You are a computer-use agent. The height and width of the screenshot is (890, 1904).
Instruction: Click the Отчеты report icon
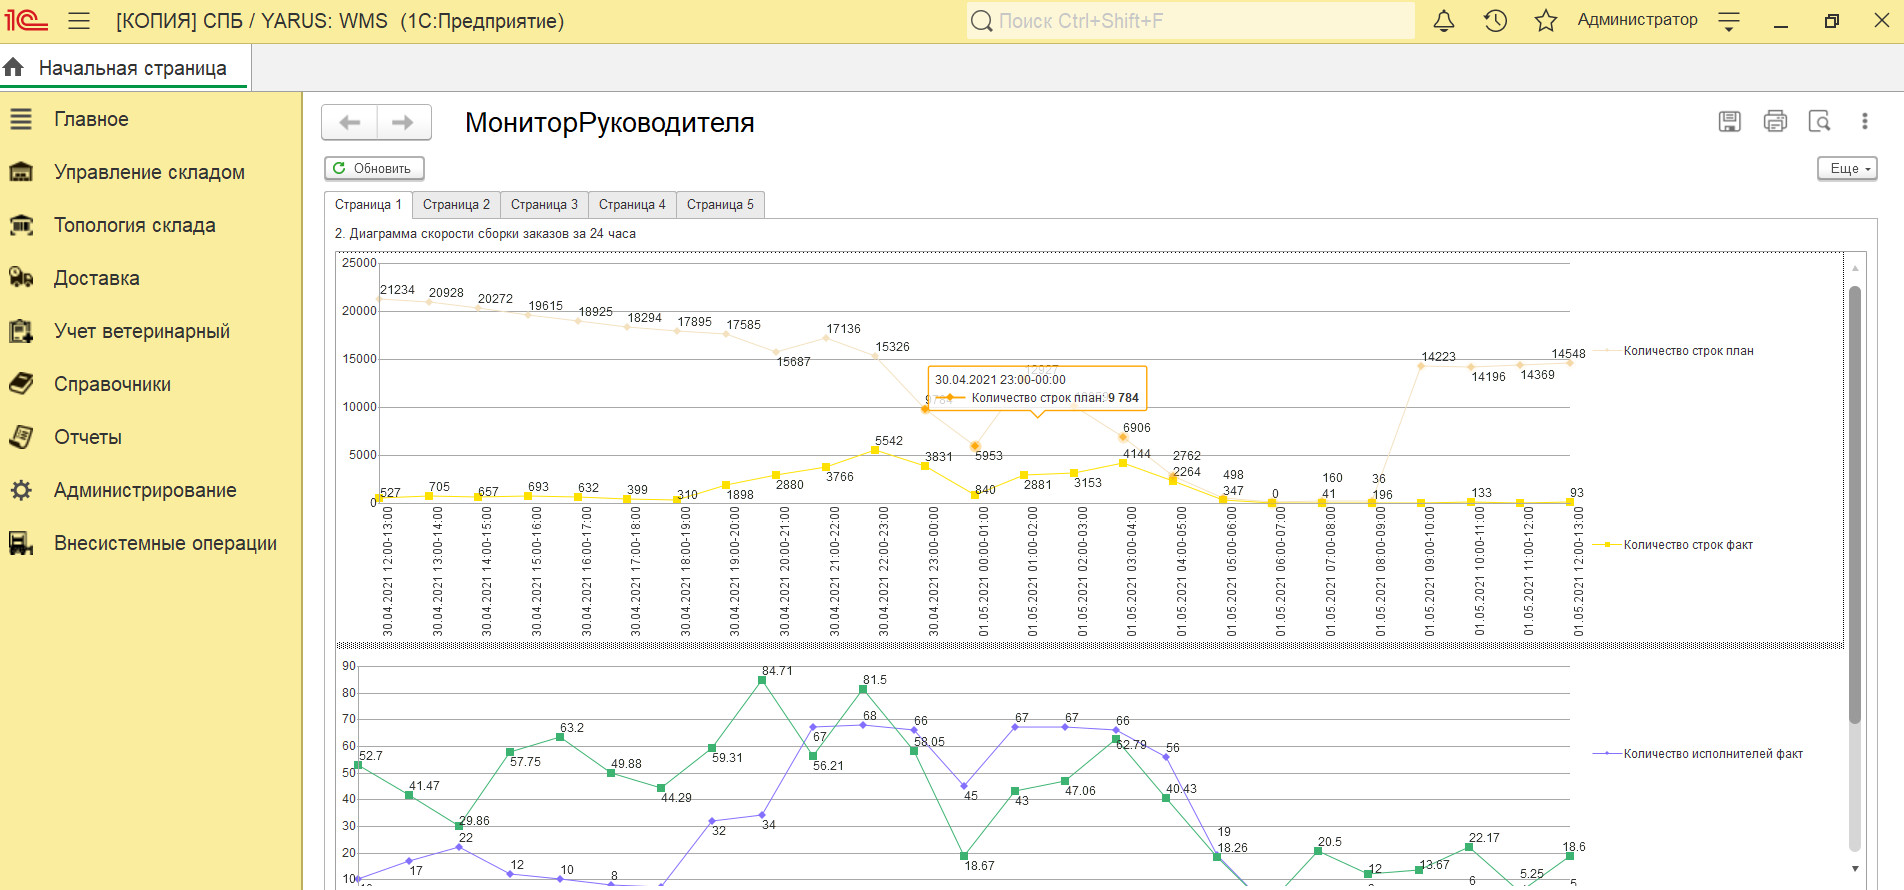tap(21, 437)
